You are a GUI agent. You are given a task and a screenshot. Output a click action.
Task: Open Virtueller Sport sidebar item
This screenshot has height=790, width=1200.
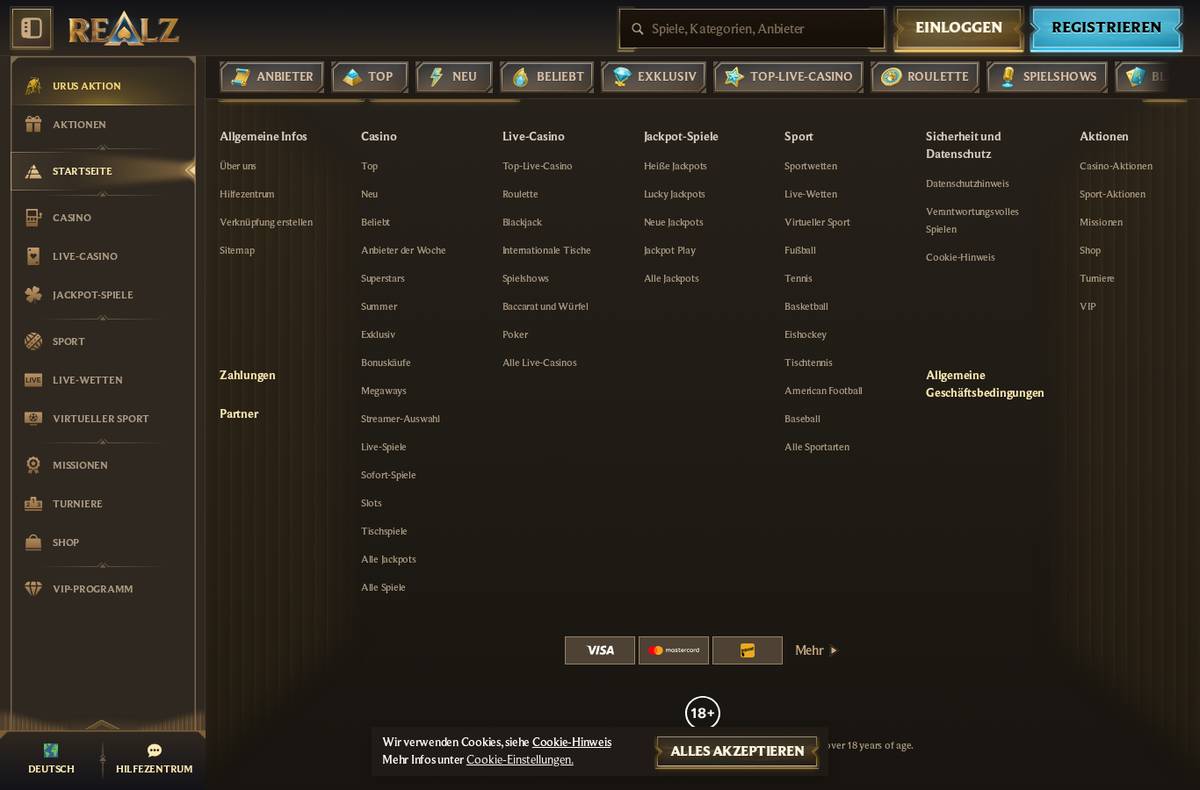tap(103, 419)
